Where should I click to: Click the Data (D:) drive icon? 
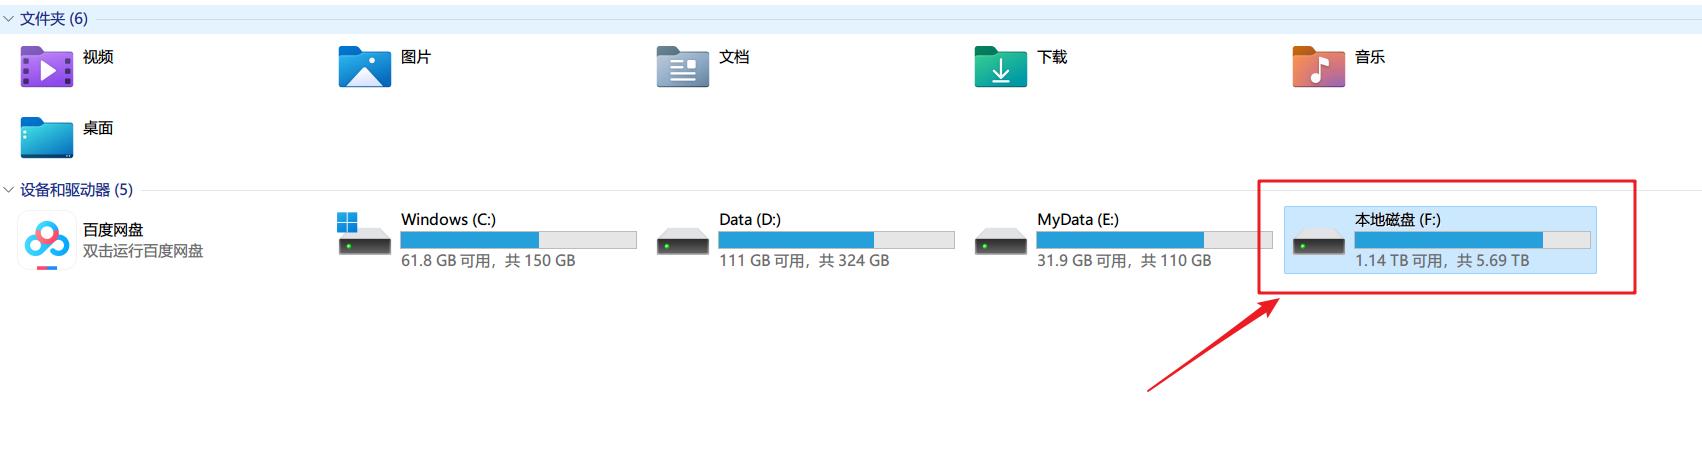pos(682,241)
